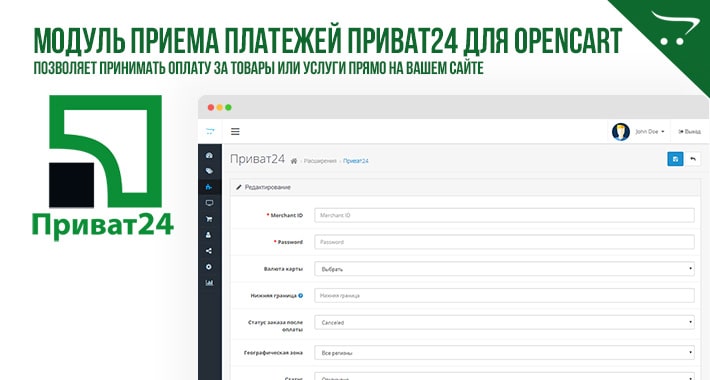The width and height of the screenshot is (710, 380).
Task: Open the John Doe user dropdown
Action: click(649, 132)
